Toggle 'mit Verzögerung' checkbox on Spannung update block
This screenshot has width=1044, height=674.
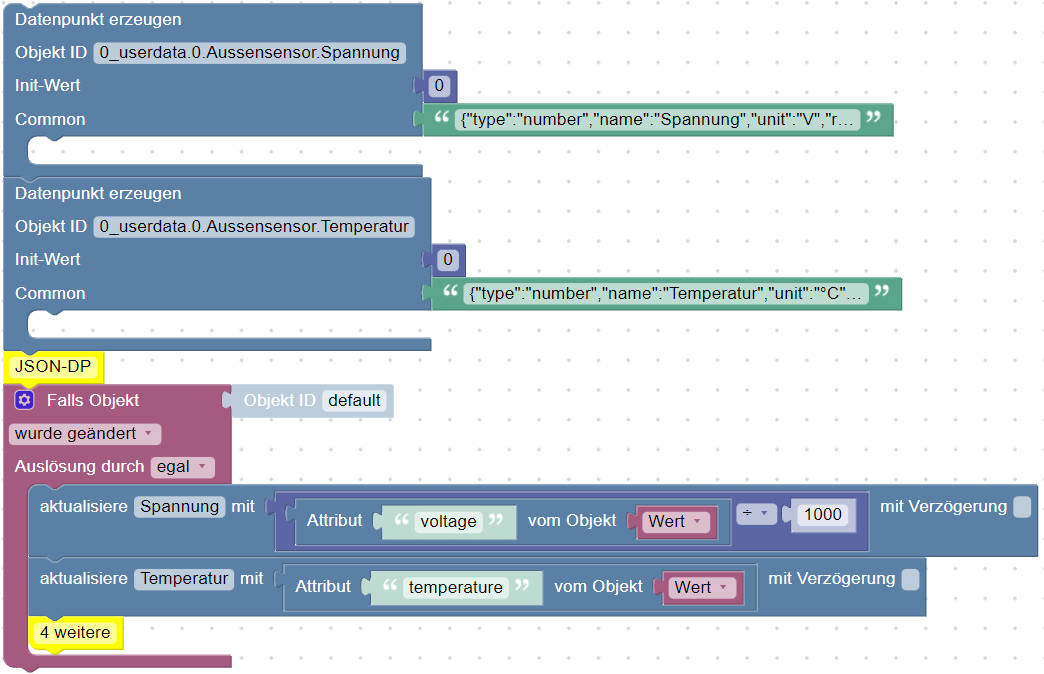point(1022,507)
